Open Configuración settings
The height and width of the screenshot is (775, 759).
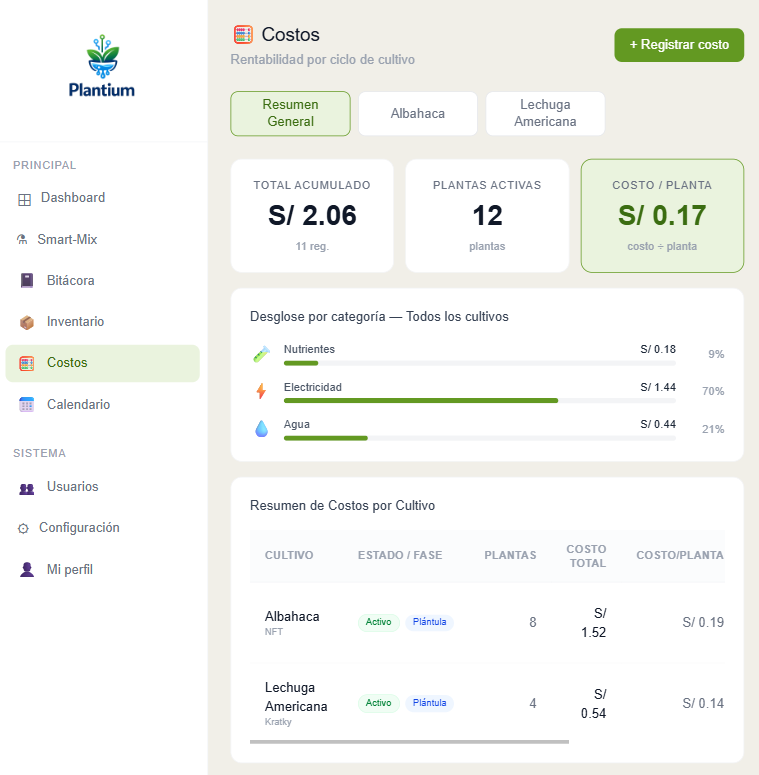(102, 528)
